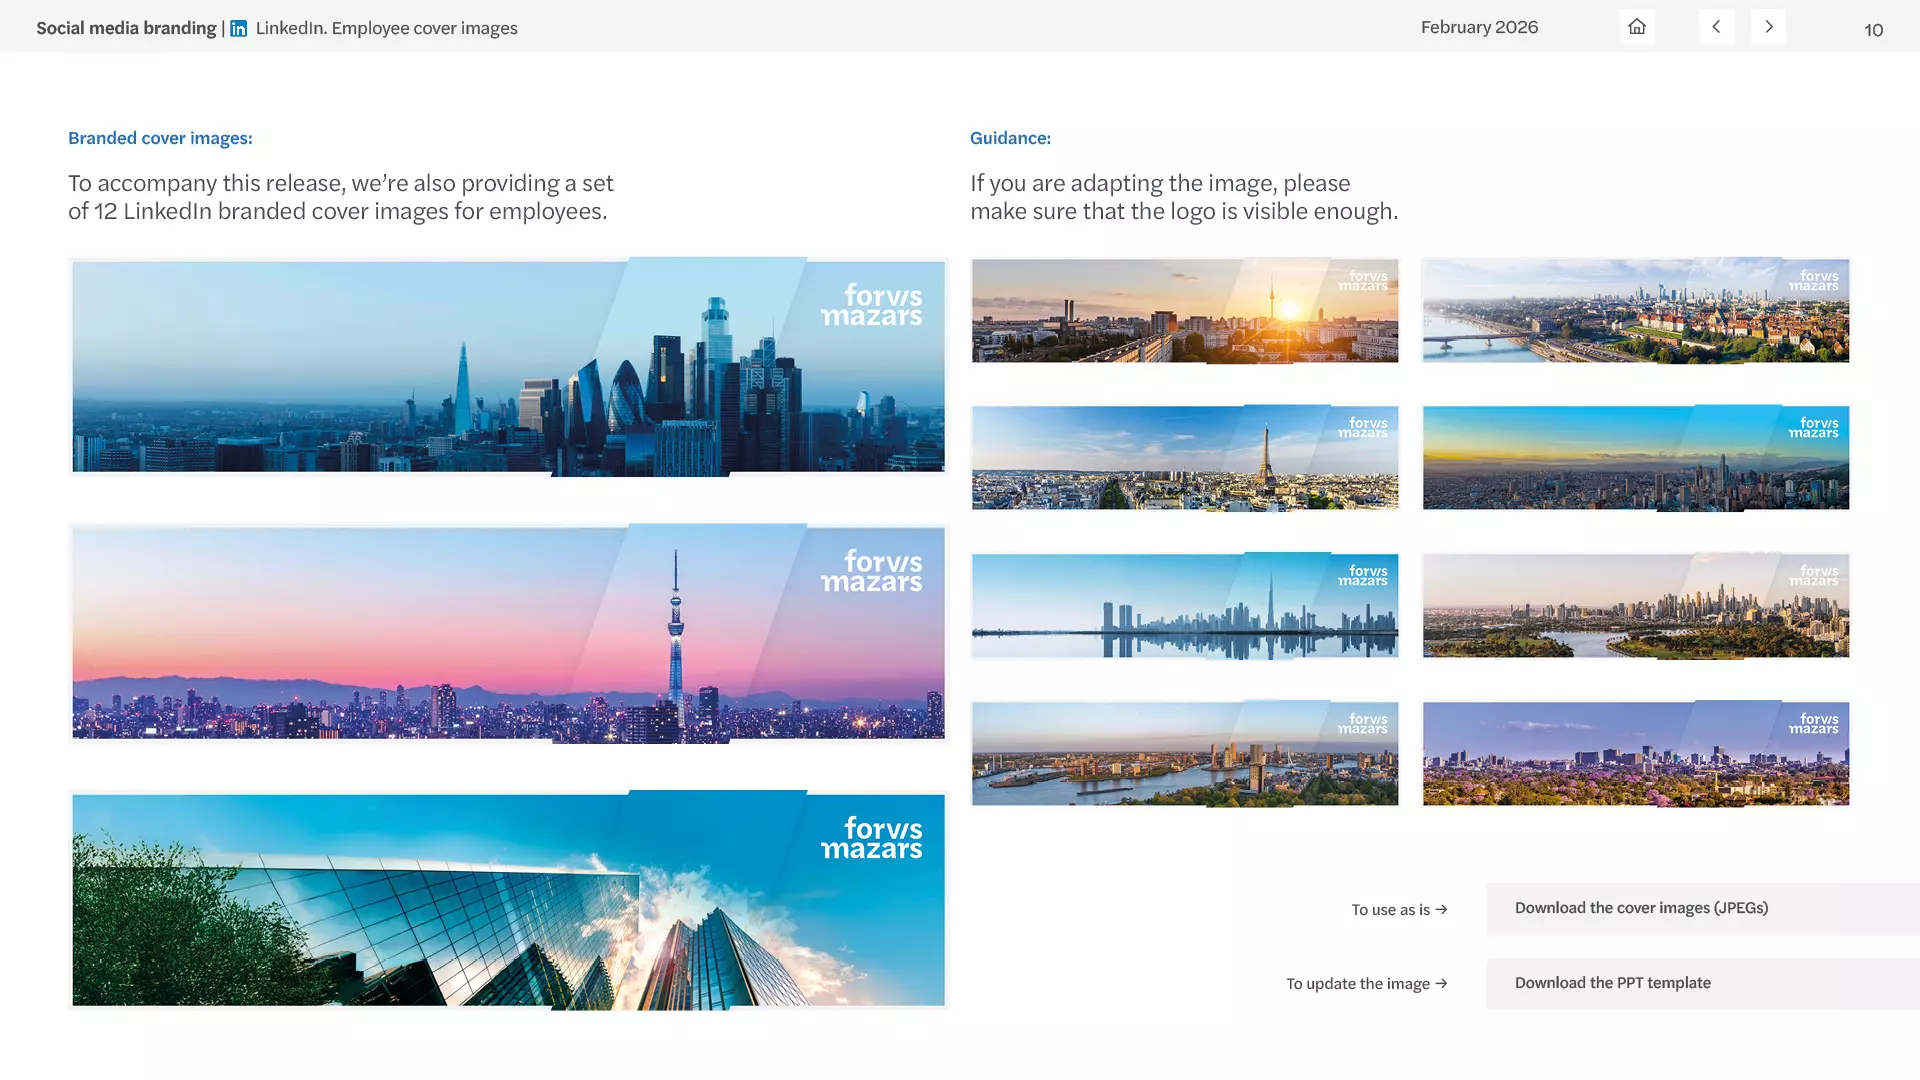Select the LinkedIn icon in the title bar

point(238,28)
